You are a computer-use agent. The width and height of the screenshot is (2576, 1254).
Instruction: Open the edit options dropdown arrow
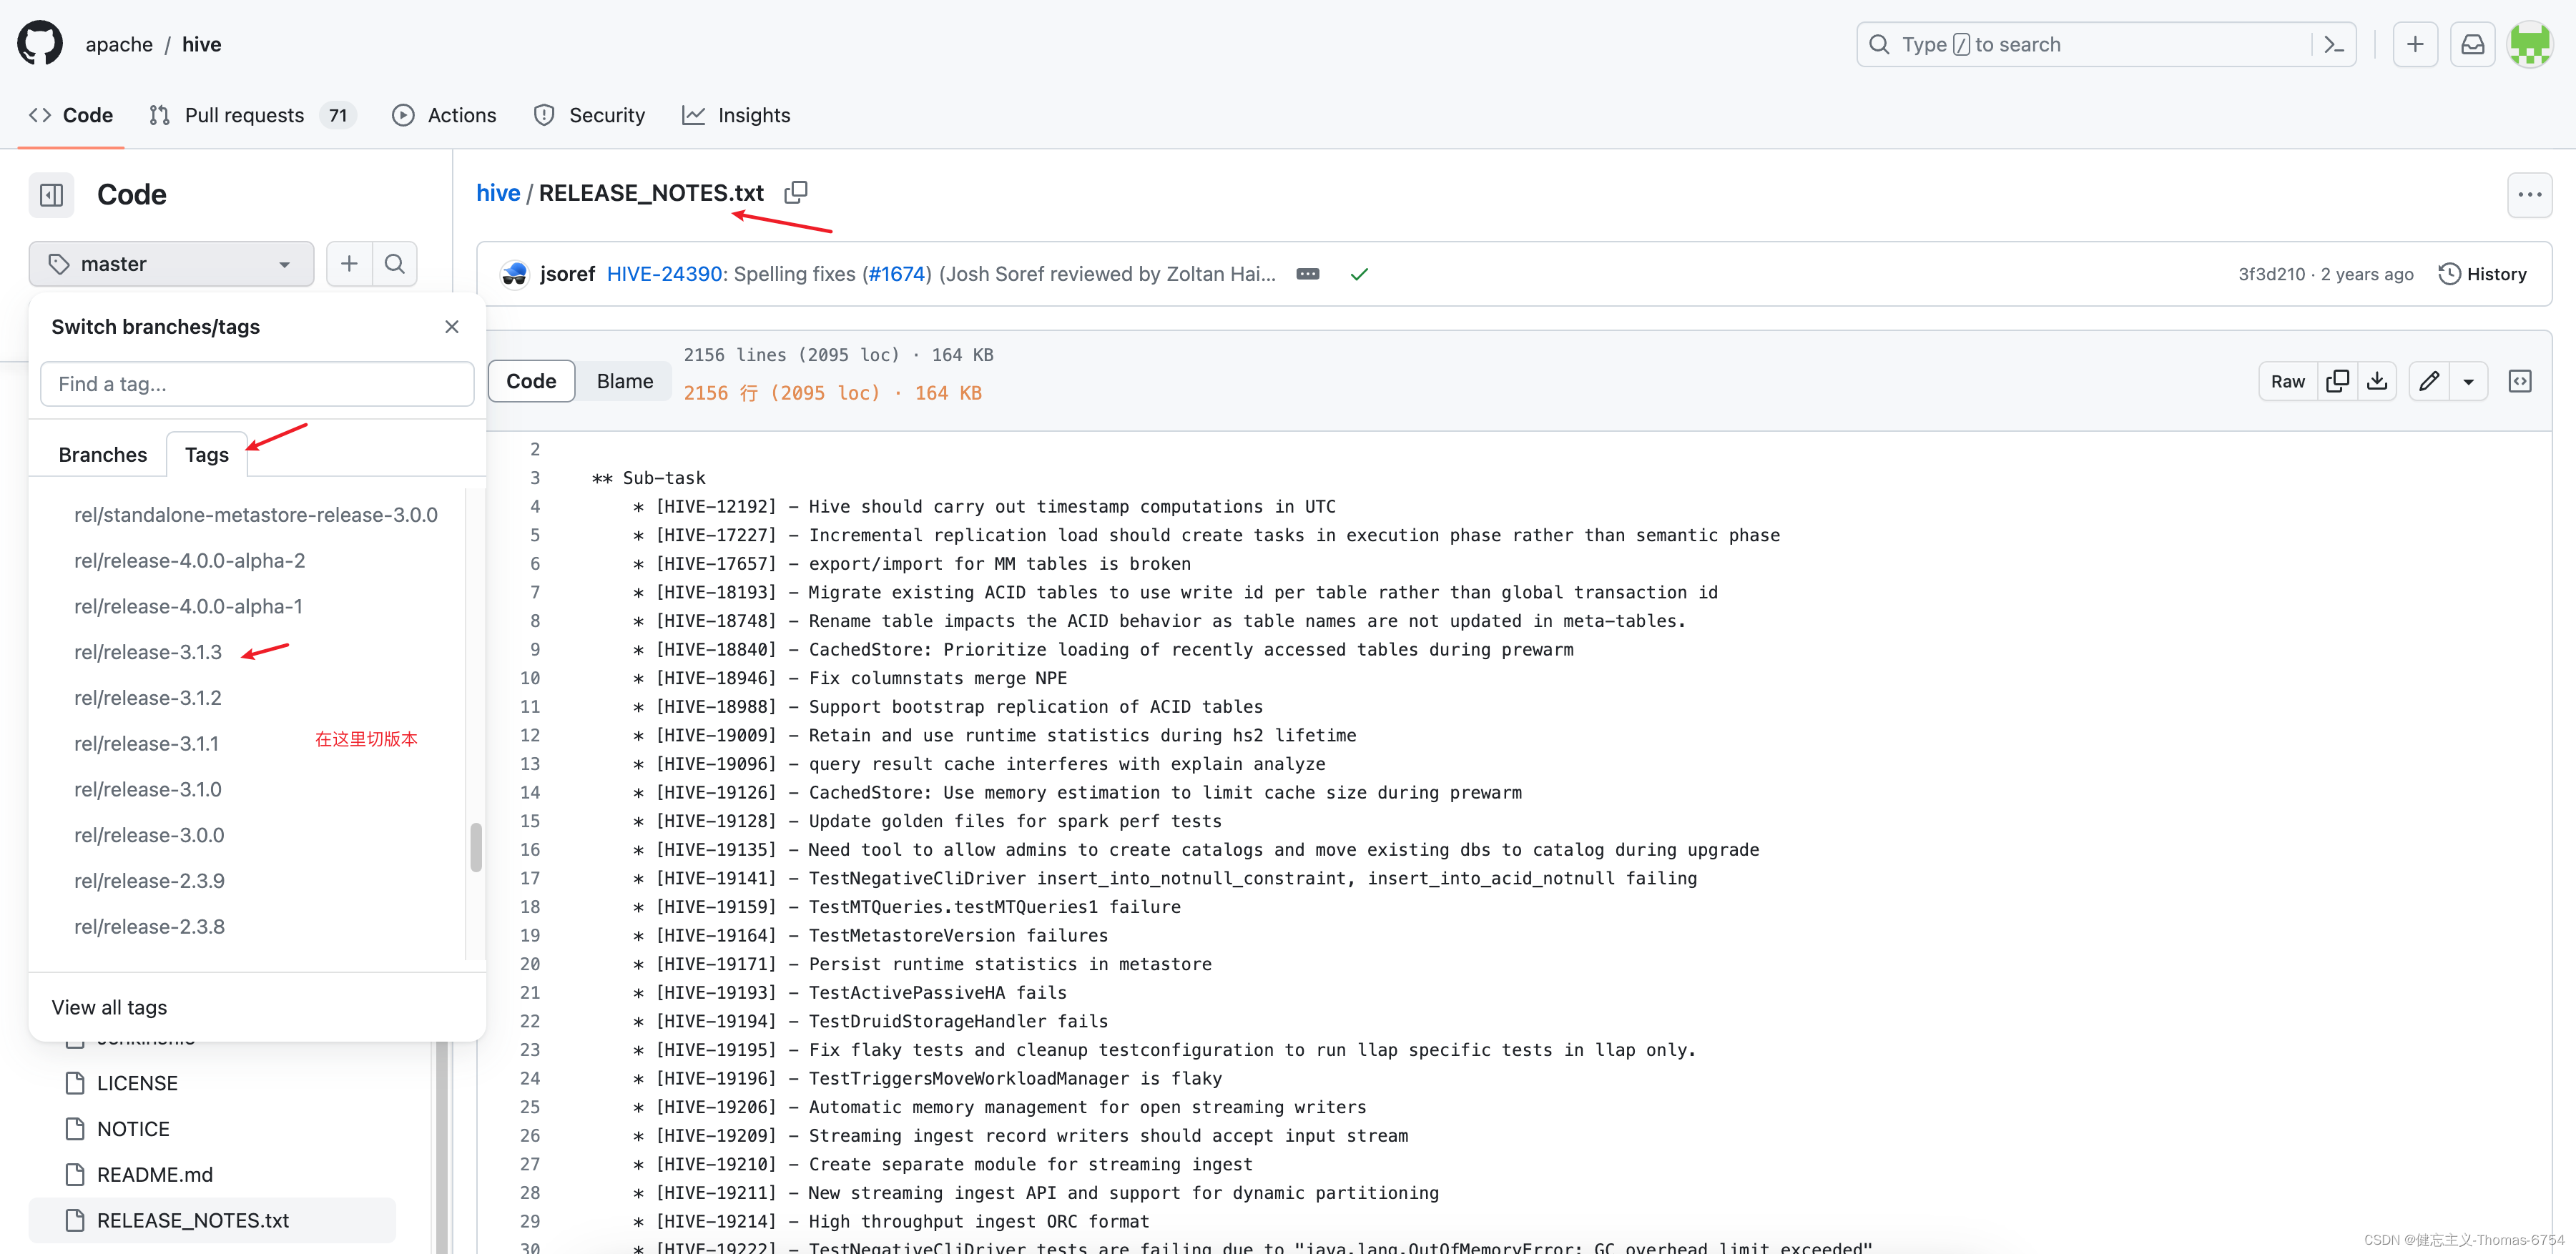click(x=2470, y=381)
